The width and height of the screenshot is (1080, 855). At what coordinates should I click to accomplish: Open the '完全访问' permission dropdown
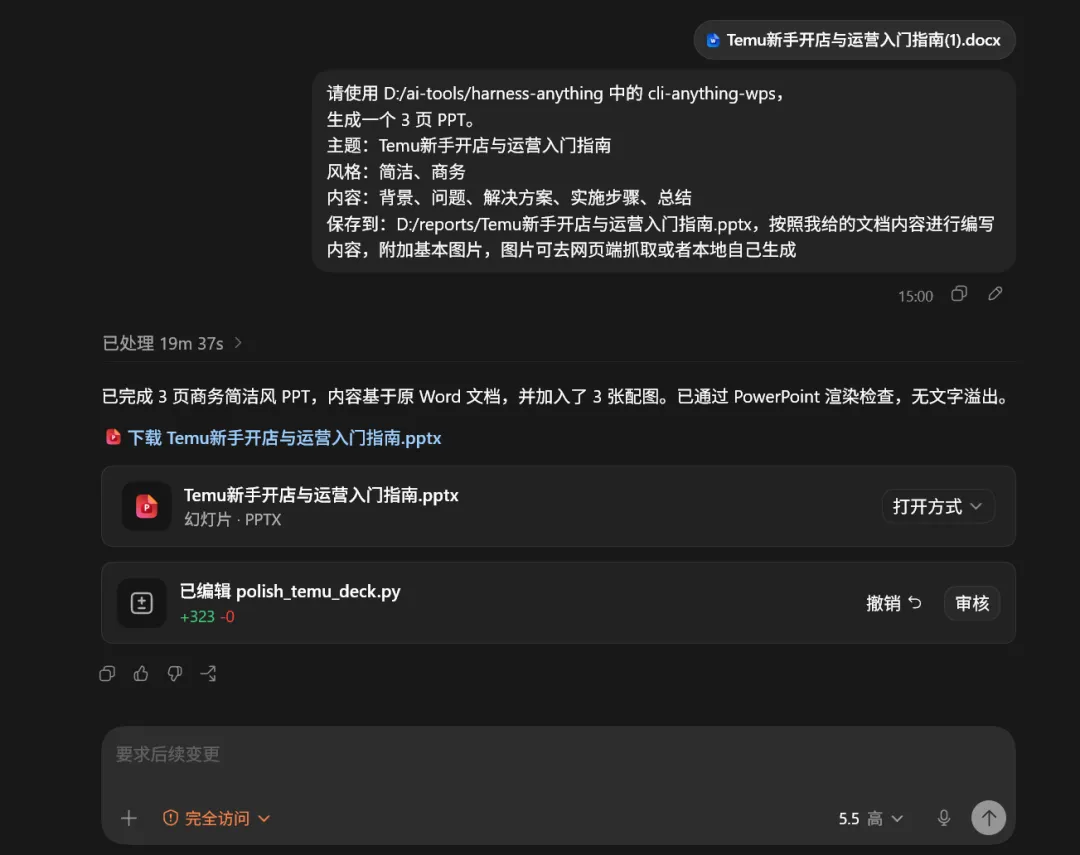pos(216,818)
